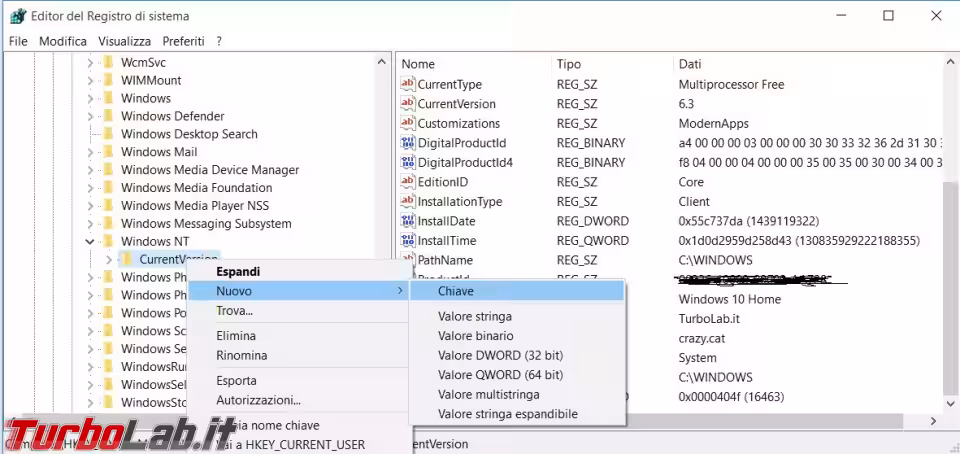This screenshot has height=454, width=960.
Task: Expand the WcmSvc key
Action: point(90,62)
